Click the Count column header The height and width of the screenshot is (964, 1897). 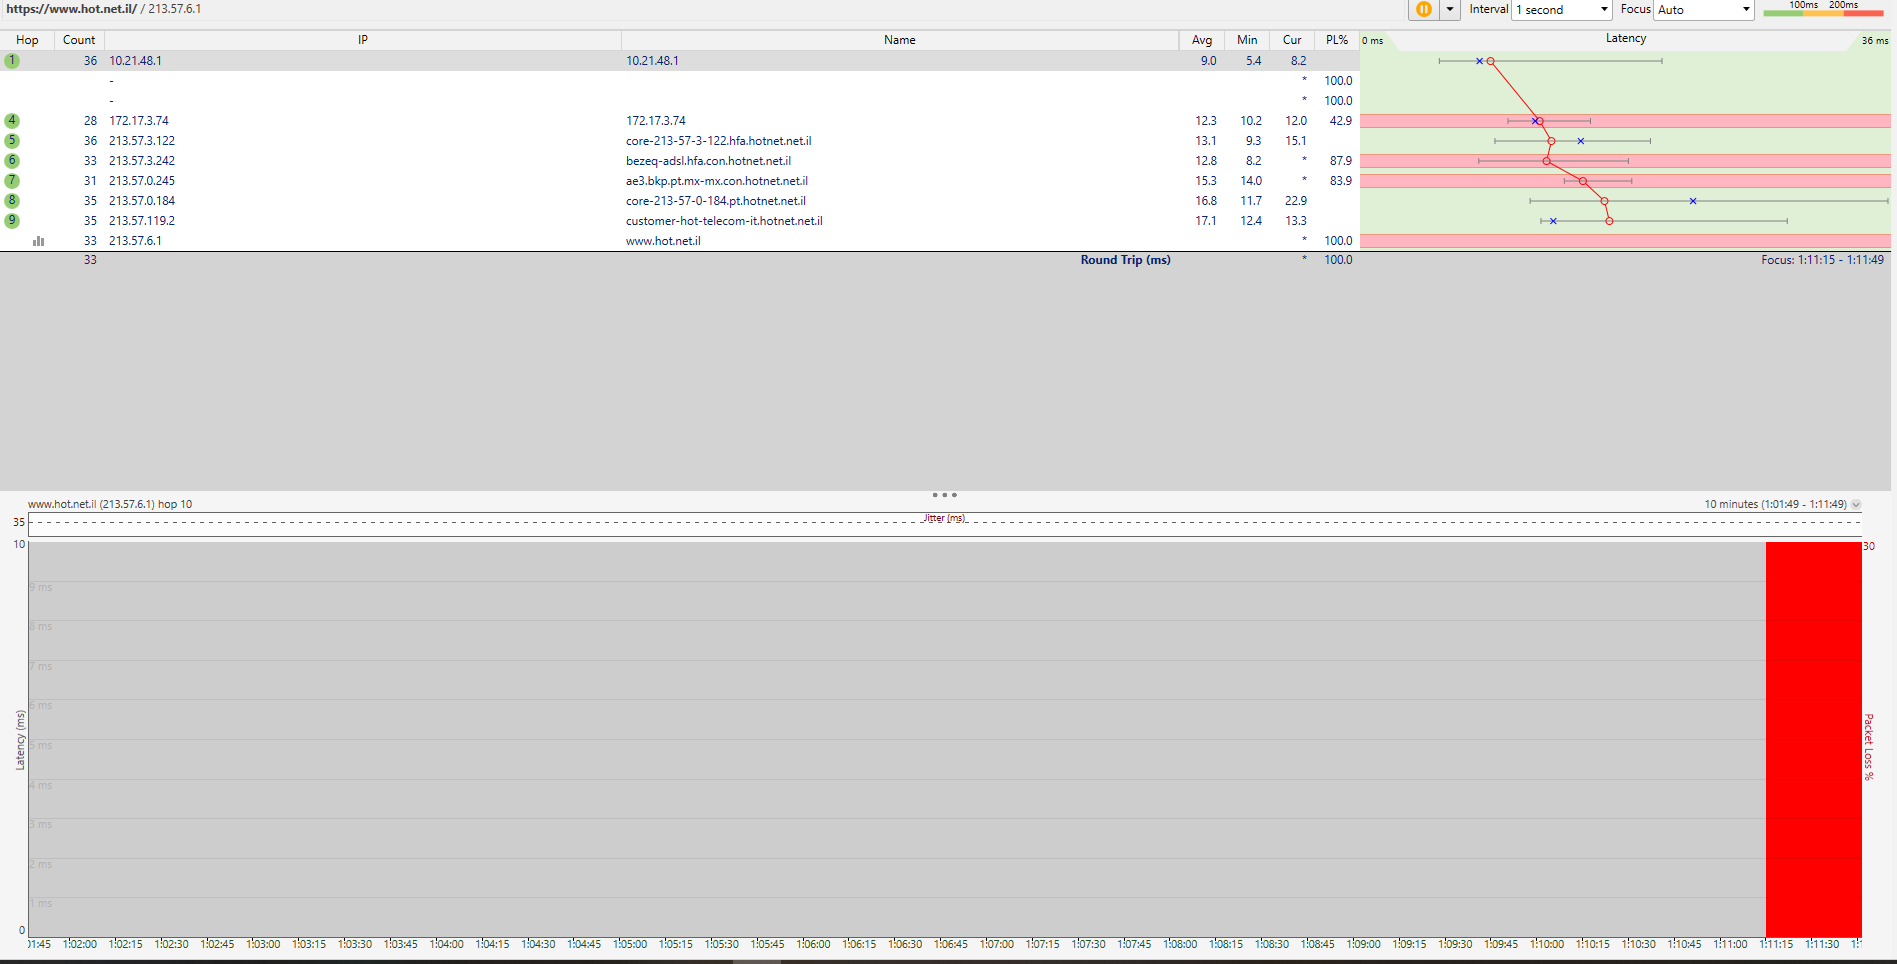(79, 40)
